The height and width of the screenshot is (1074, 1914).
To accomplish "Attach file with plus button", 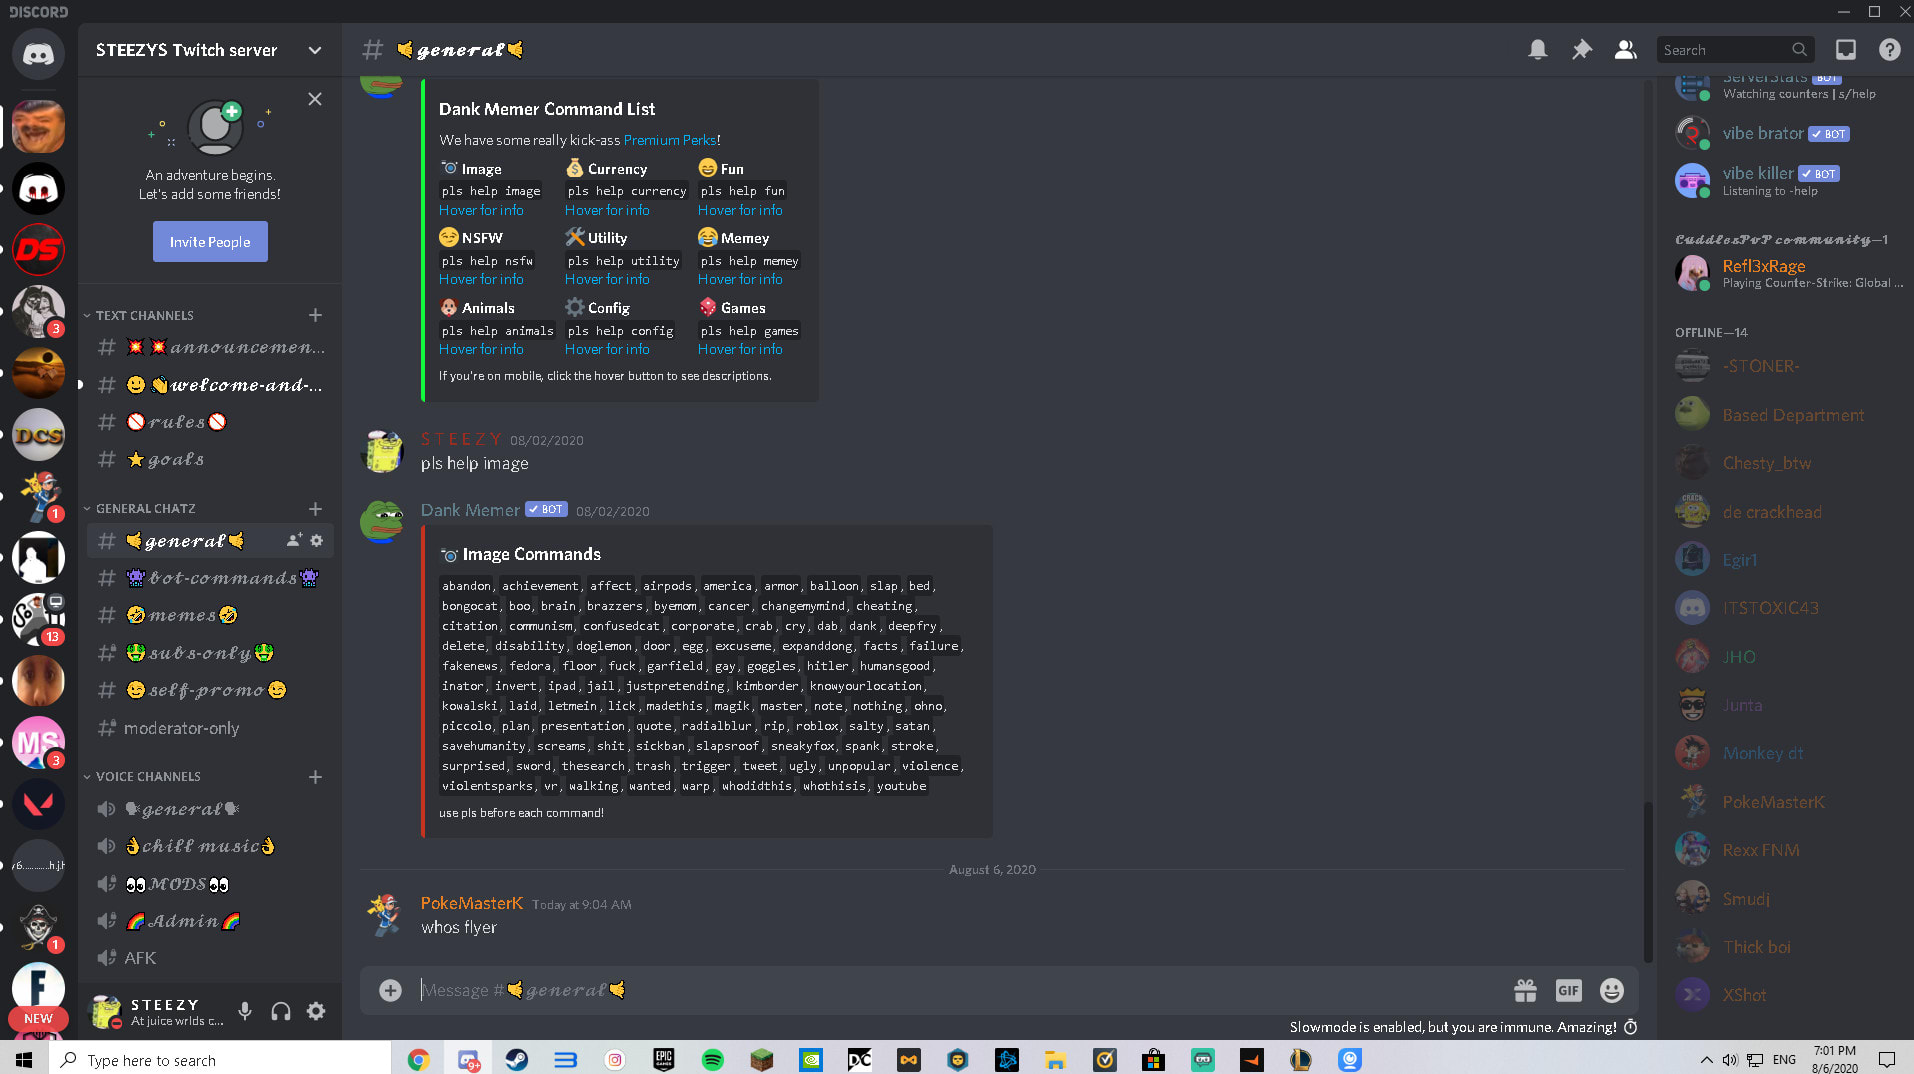I will pyautogui.click(x=390, y=990).
